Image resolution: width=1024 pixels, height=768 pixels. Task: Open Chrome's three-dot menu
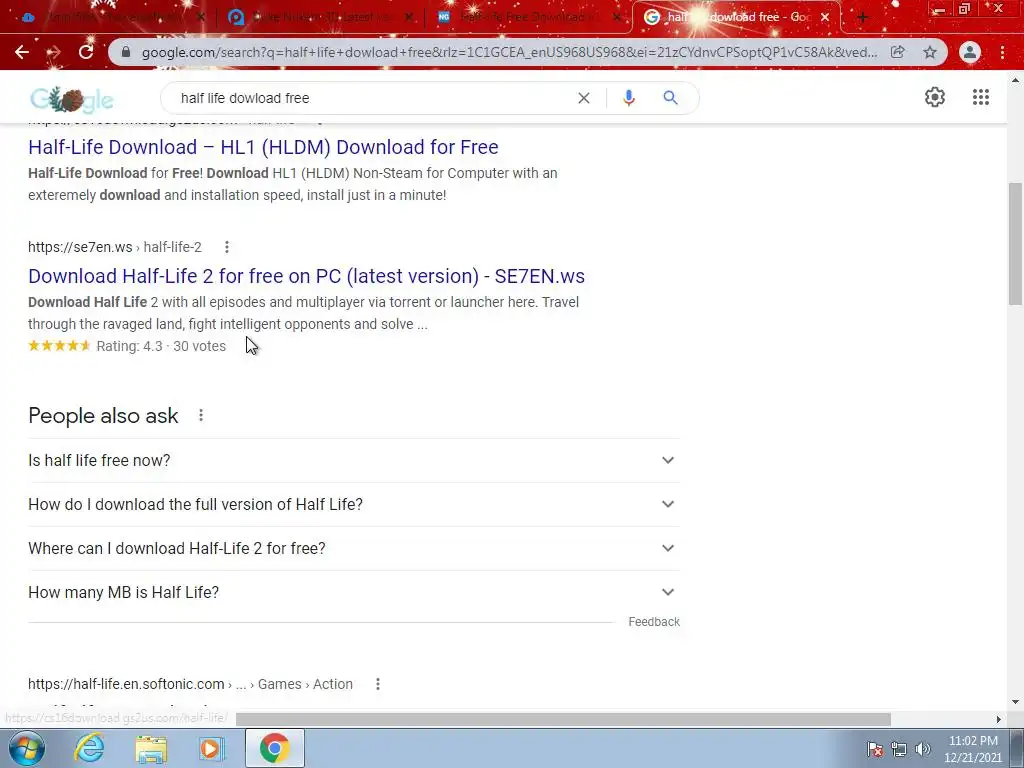(x=1002, y=52)
